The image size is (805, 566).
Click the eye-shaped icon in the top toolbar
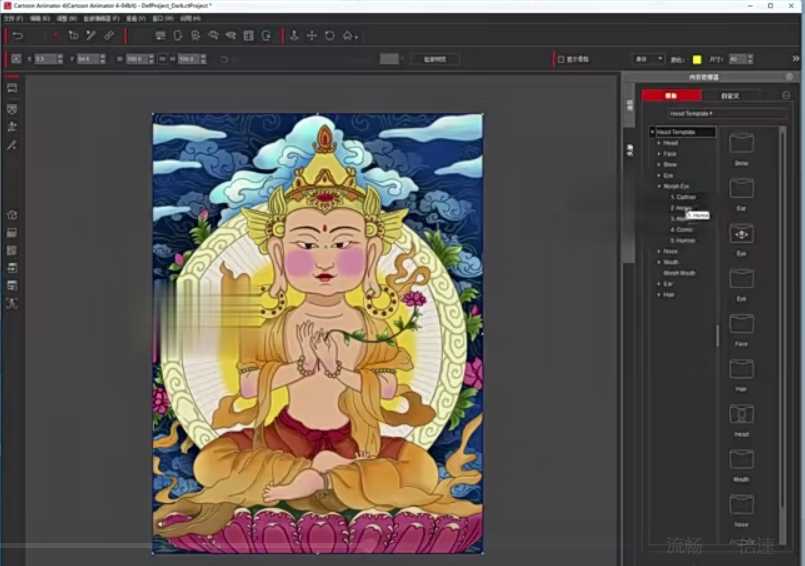pyautogui.click(x=231, y=35)
